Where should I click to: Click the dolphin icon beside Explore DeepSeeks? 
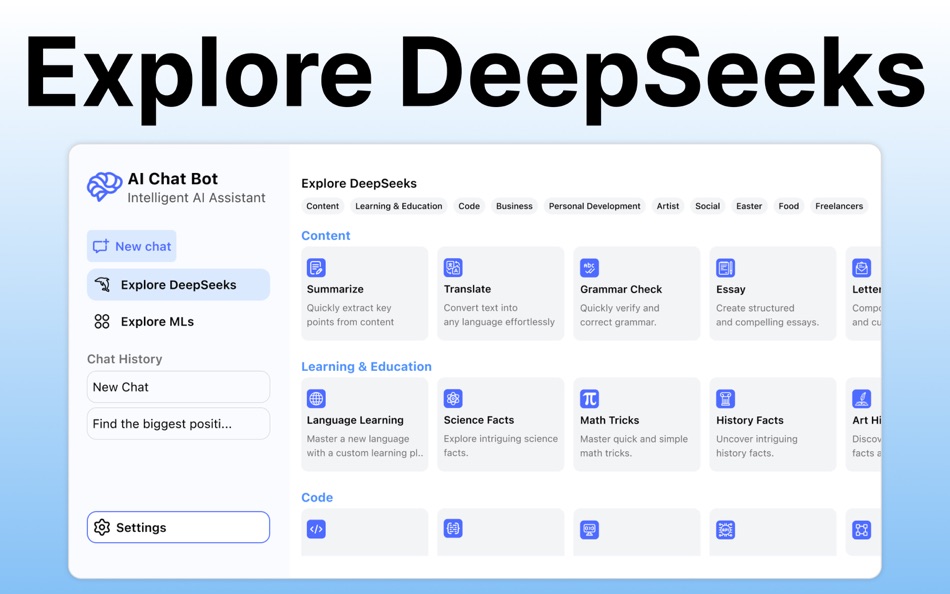tap(102, 285)
